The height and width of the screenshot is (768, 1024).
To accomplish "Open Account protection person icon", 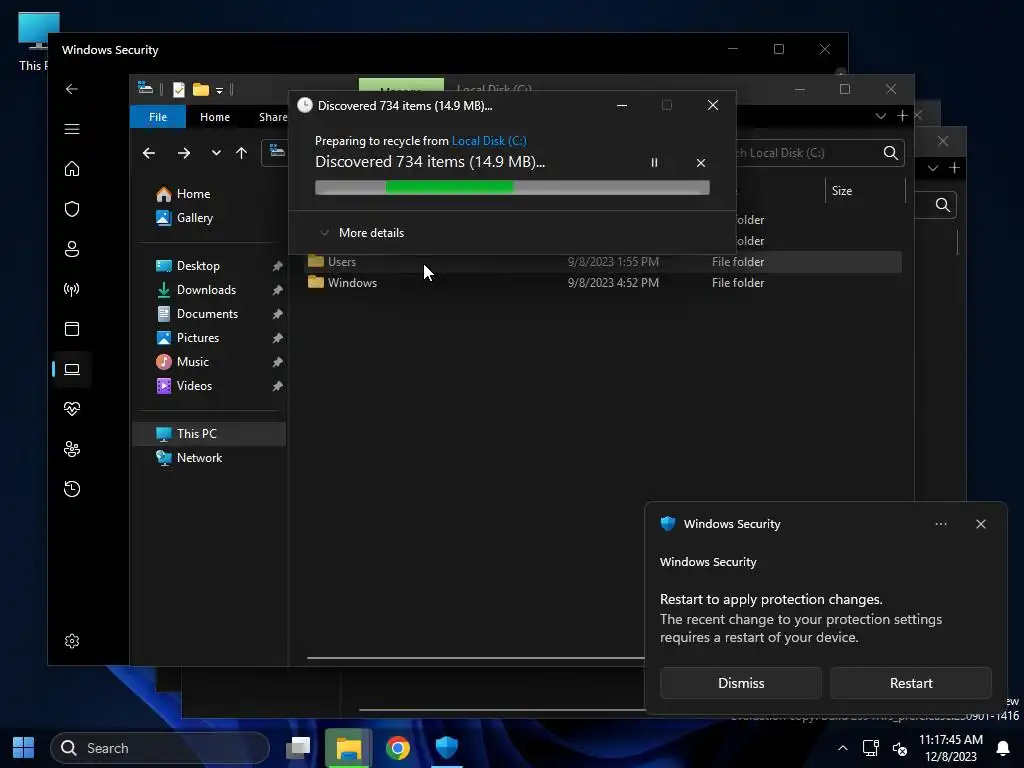I will [72, 249].
